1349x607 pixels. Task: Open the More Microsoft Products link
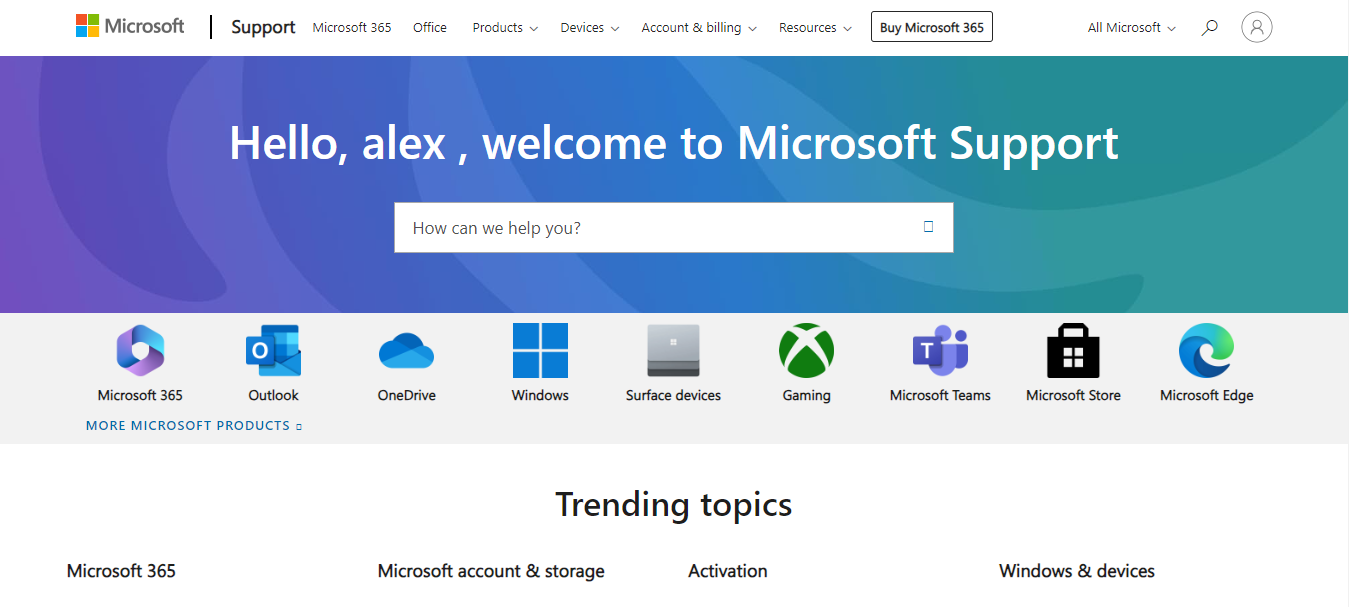point(193,426)
